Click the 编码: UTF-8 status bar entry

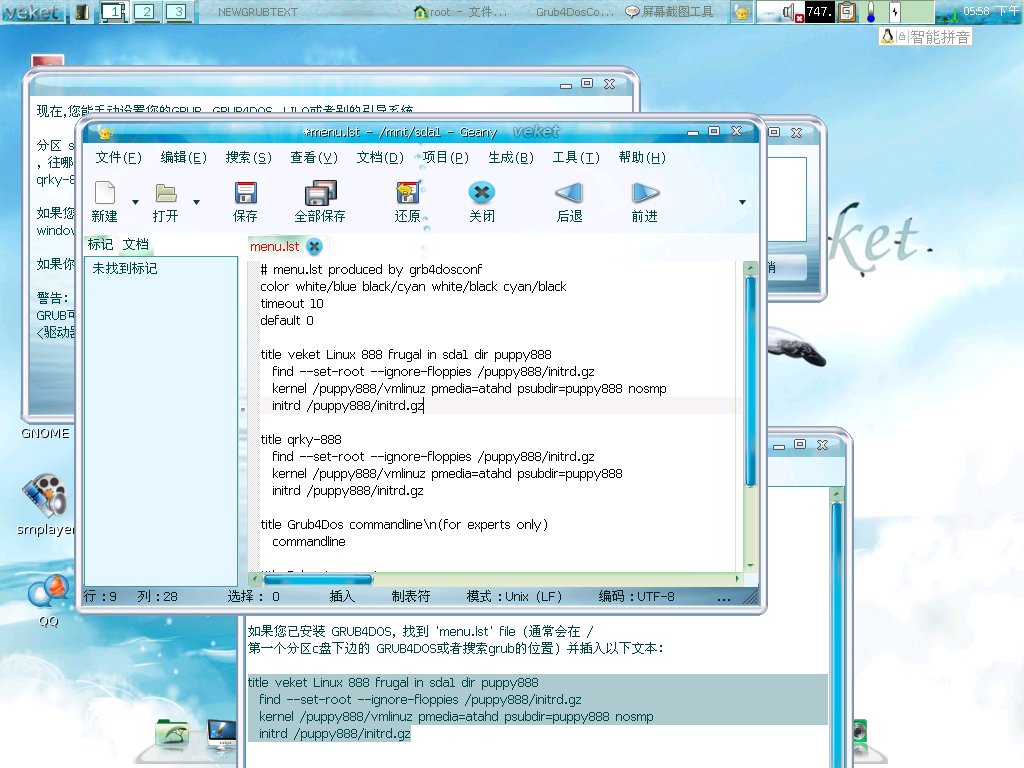(x=637, y=596)
